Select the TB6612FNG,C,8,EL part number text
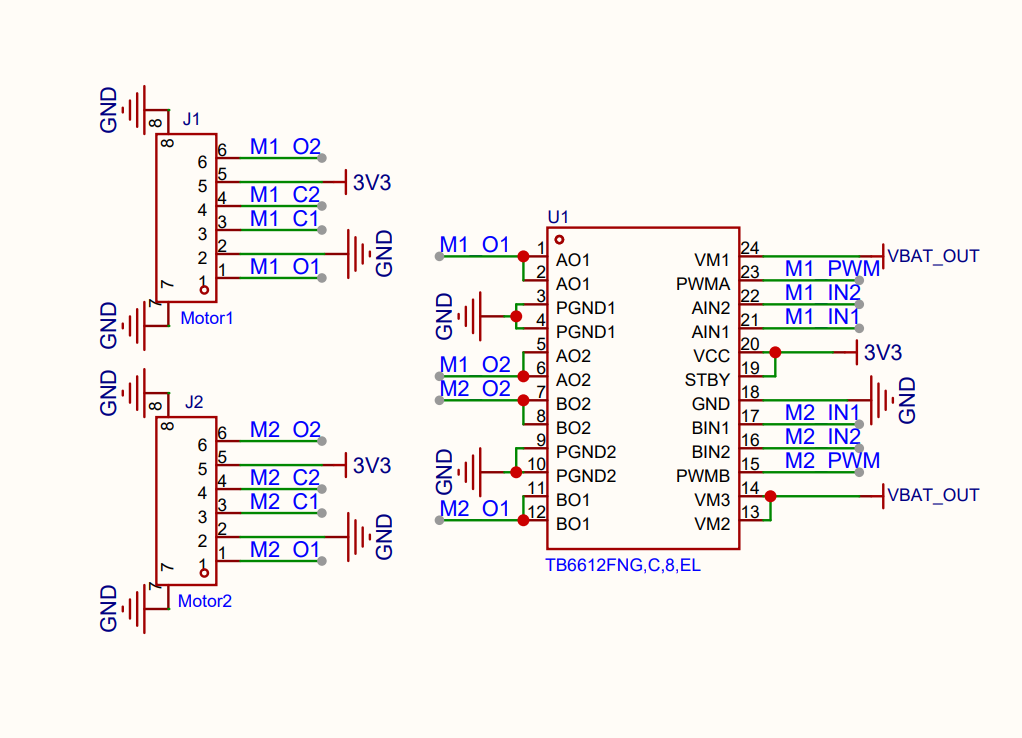 point(623,565)
